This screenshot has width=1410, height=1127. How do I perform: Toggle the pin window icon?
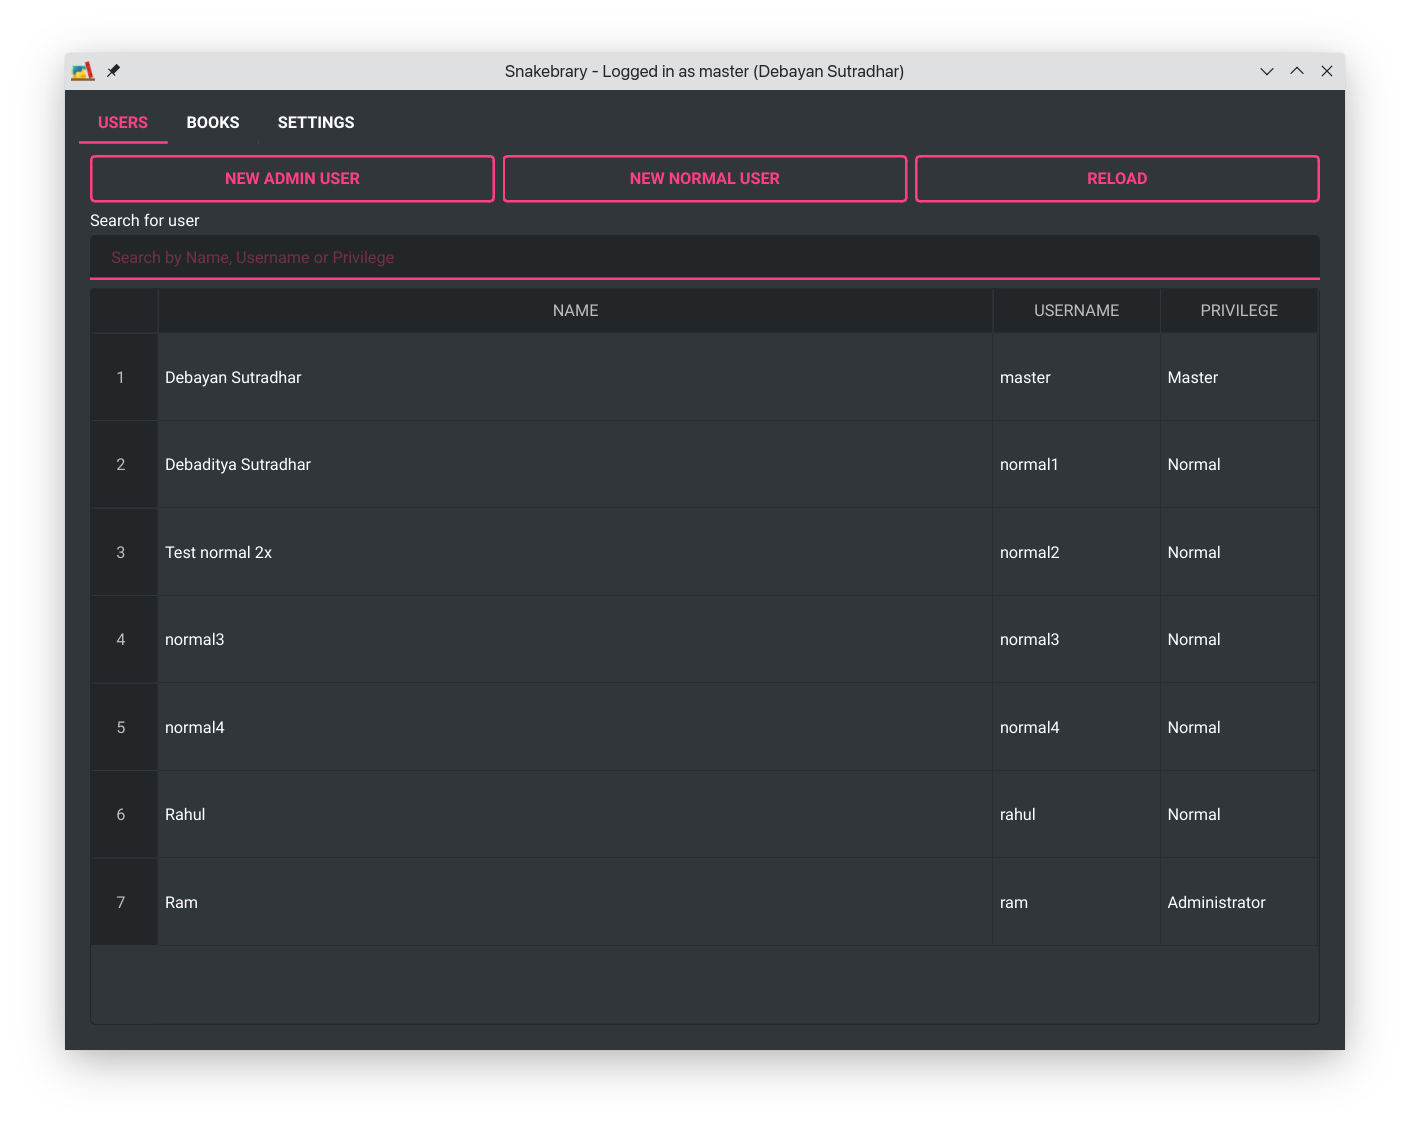(113, 71)
